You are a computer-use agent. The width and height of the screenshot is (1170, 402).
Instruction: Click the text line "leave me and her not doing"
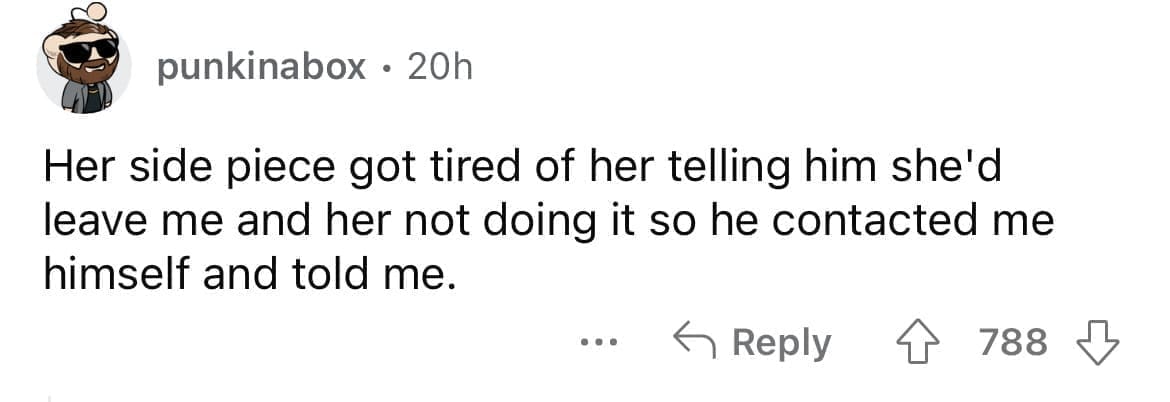tap(547, 221)
